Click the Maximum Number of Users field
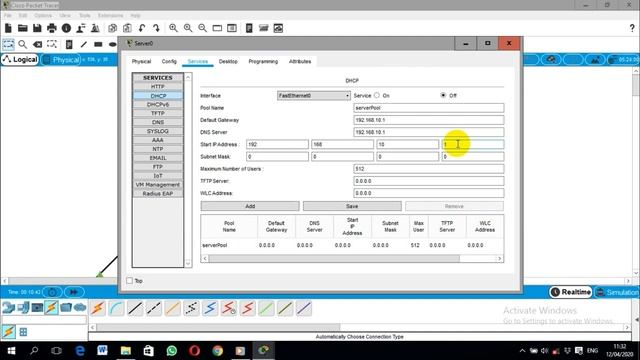Screen dimensions: 640x360 [x=429, y=169]
